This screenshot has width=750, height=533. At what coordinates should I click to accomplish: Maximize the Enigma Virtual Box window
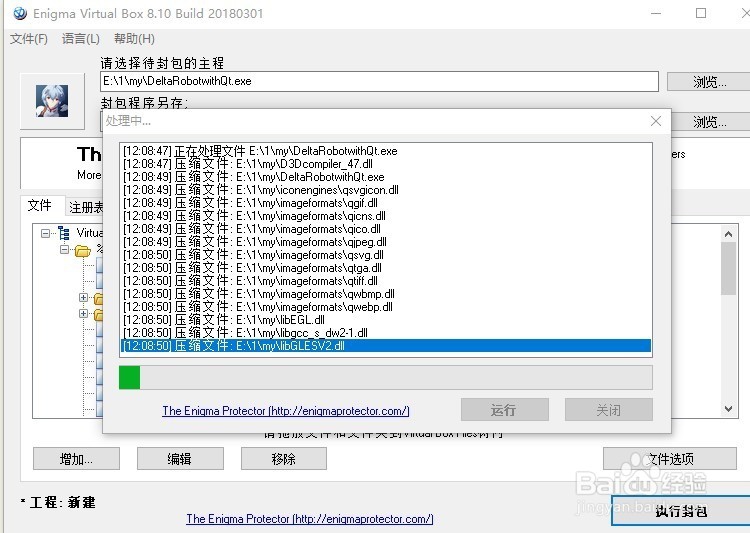click(x=701, y=13)
